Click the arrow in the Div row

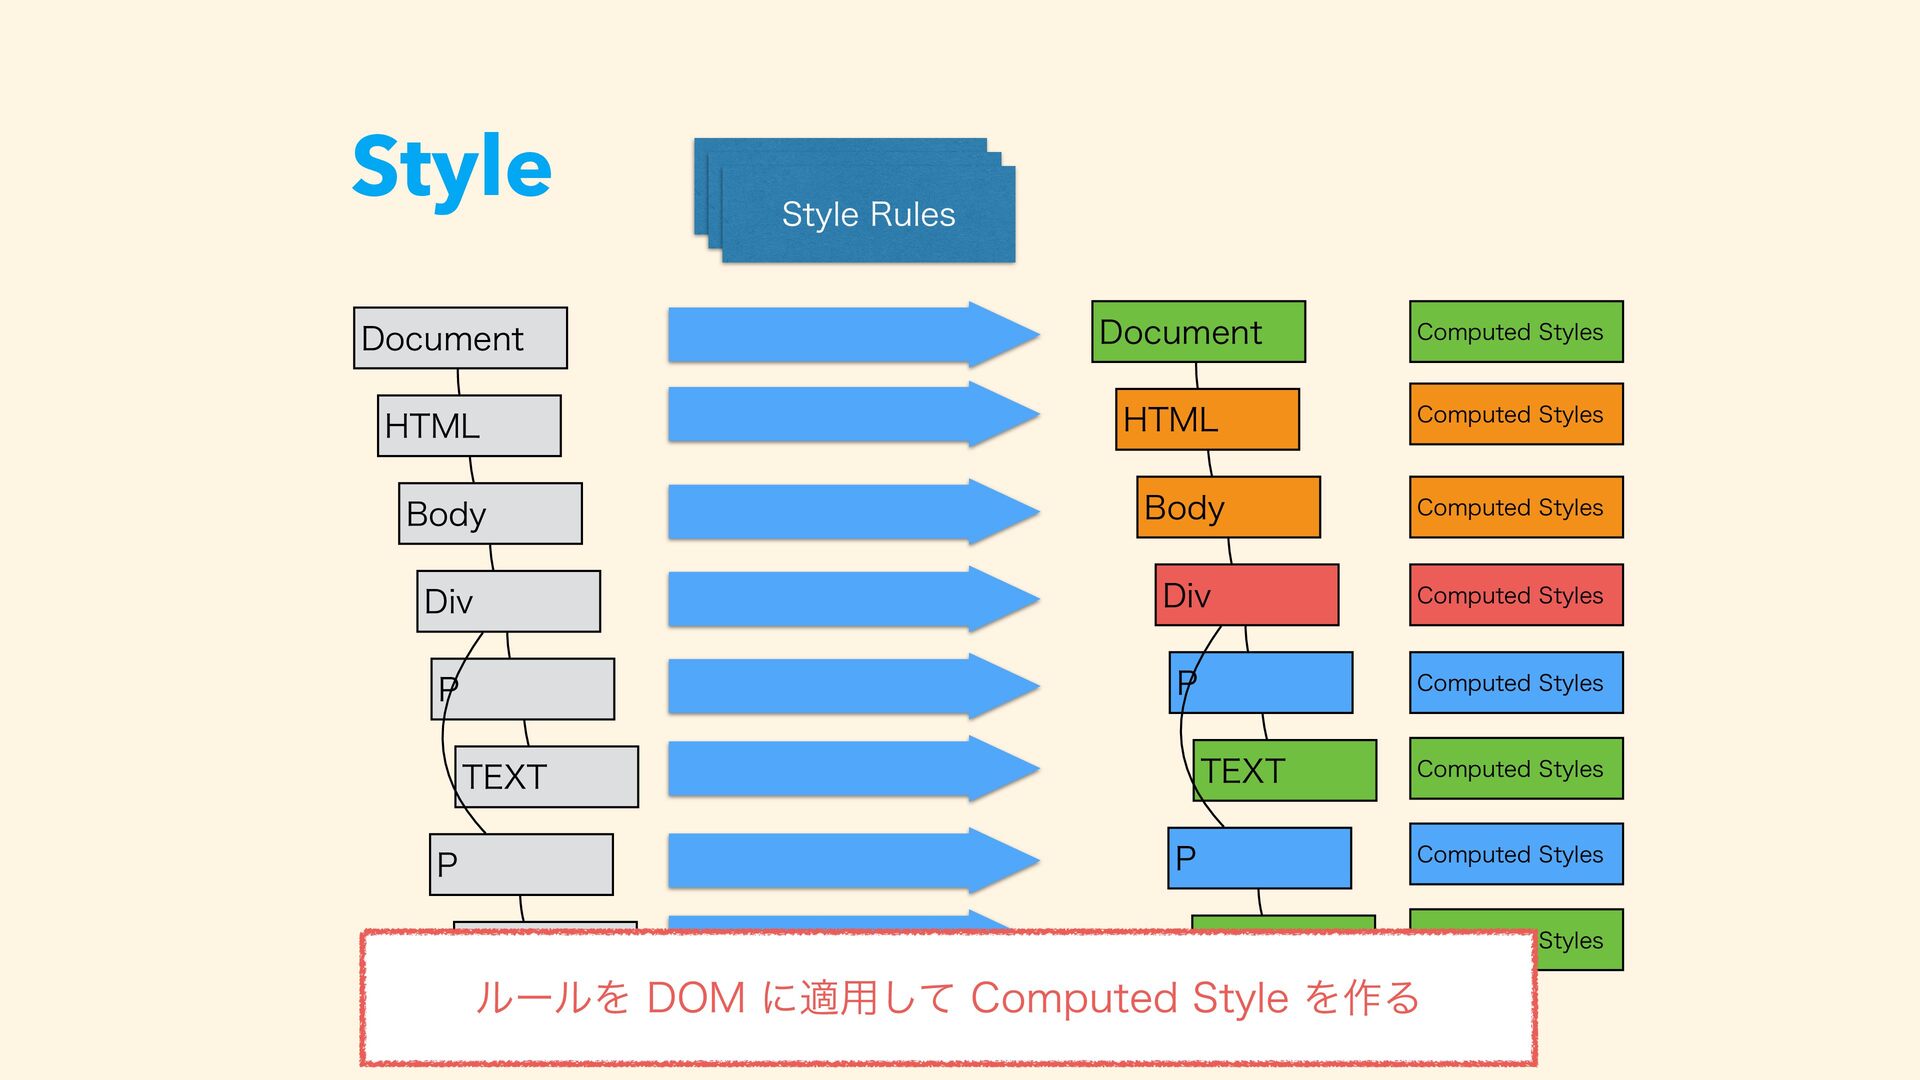[854, 599]
